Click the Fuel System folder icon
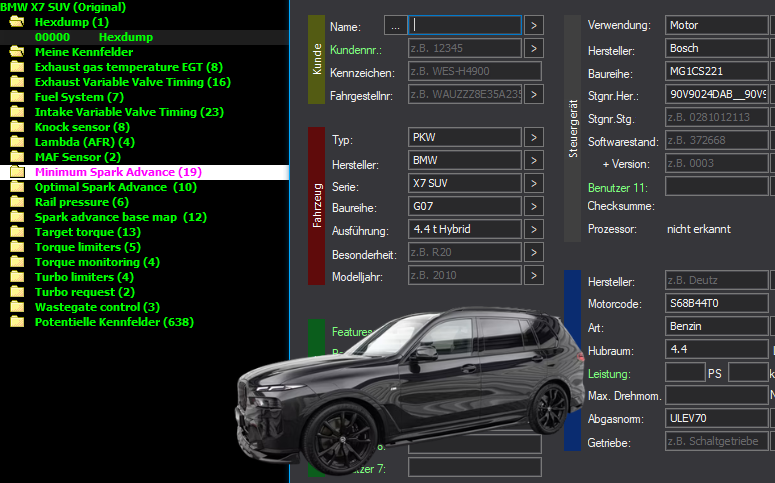 pos(17,97)
